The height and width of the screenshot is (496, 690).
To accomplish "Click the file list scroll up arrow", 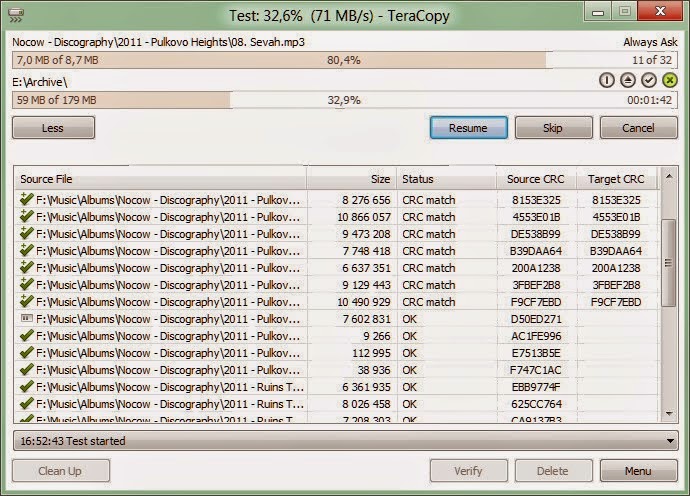I will tap(668, 176).
